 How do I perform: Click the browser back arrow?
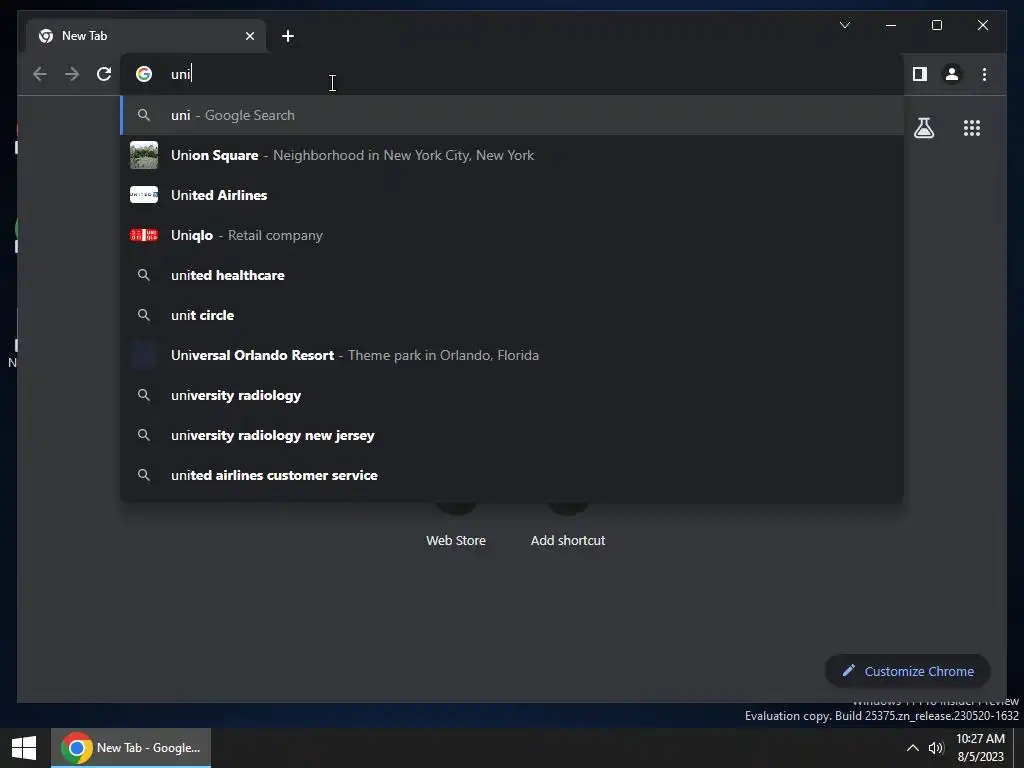[x=40, y=74]
